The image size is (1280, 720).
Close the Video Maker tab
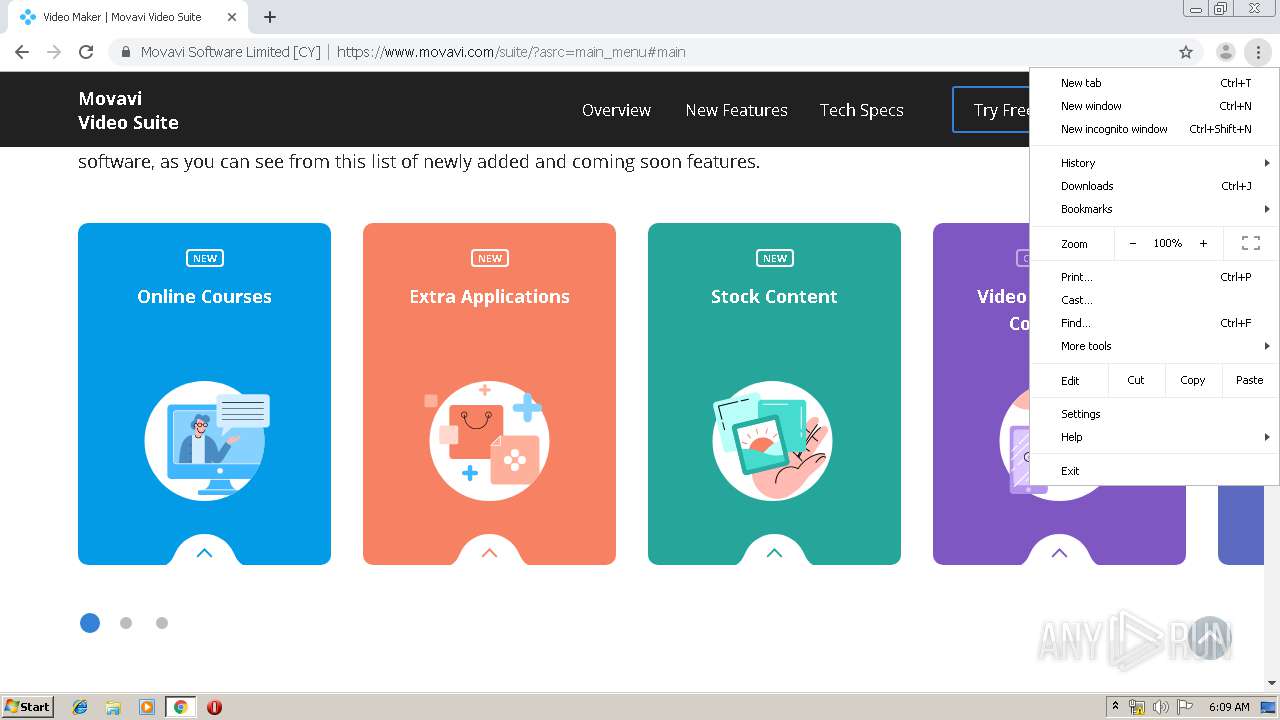click(232, 17)
